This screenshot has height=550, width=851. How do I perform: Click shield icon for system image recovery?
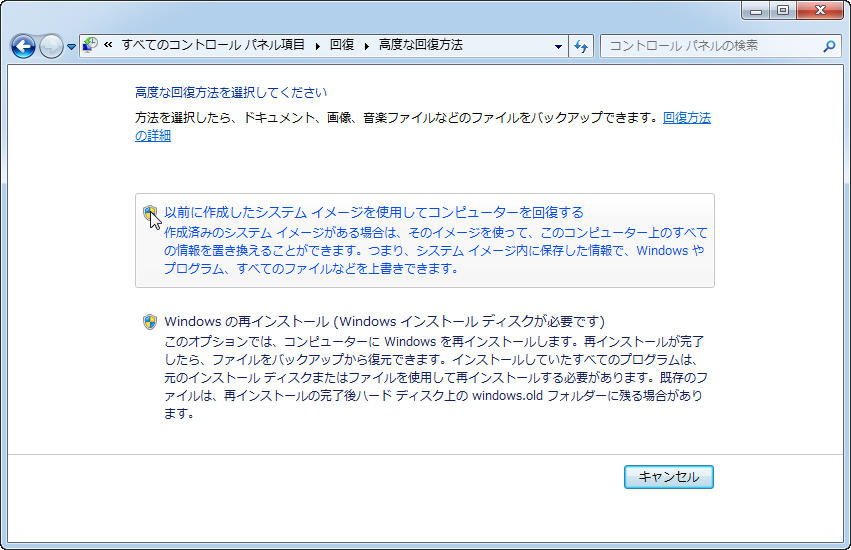[150, 212]
